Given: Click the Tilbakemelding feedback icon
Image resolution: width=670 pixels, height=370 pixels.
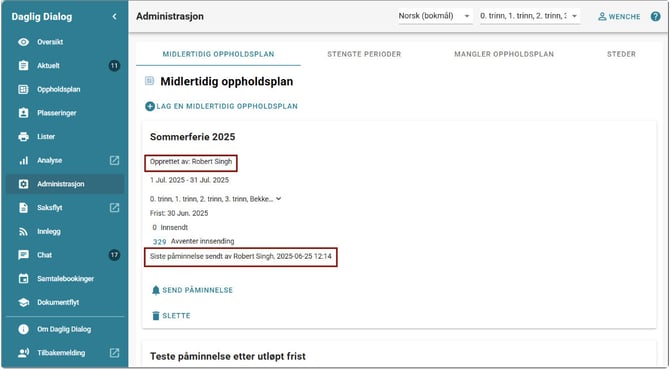Looking at the screenshot, I should pos(24,353).
